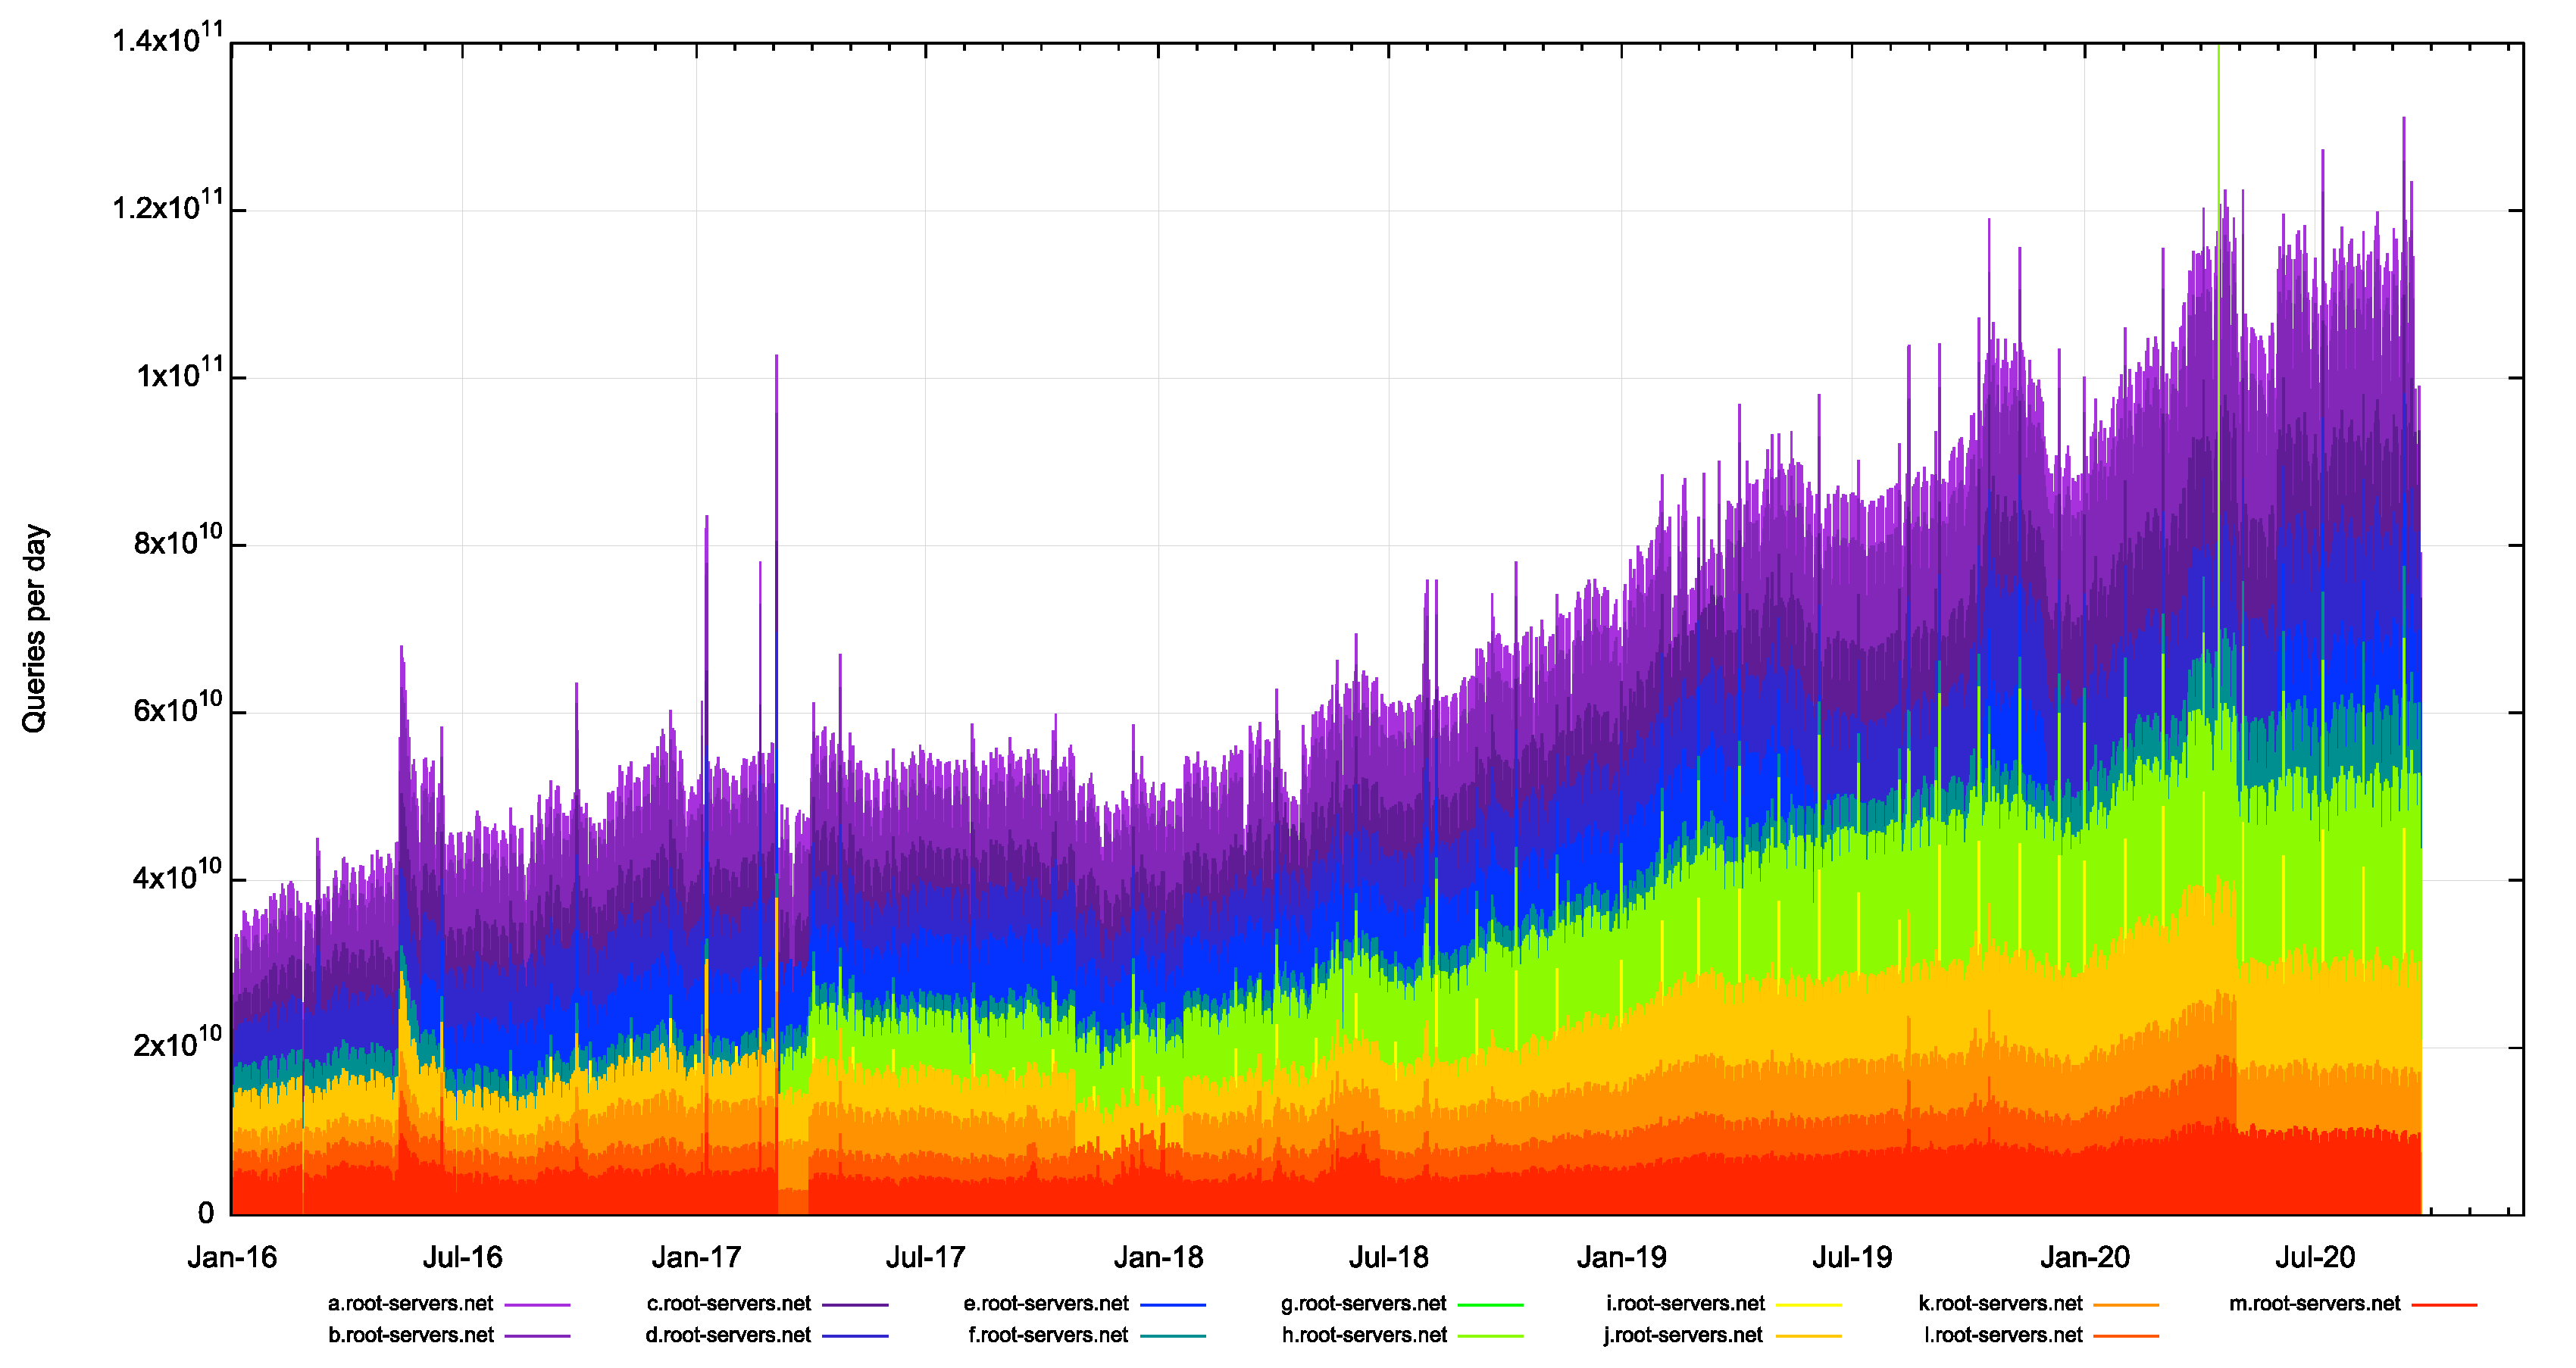This screenshot has height=1368, width=2576.
Task: Click the j.root-servers.net legend label
Action: (x=1683, y=1335)
